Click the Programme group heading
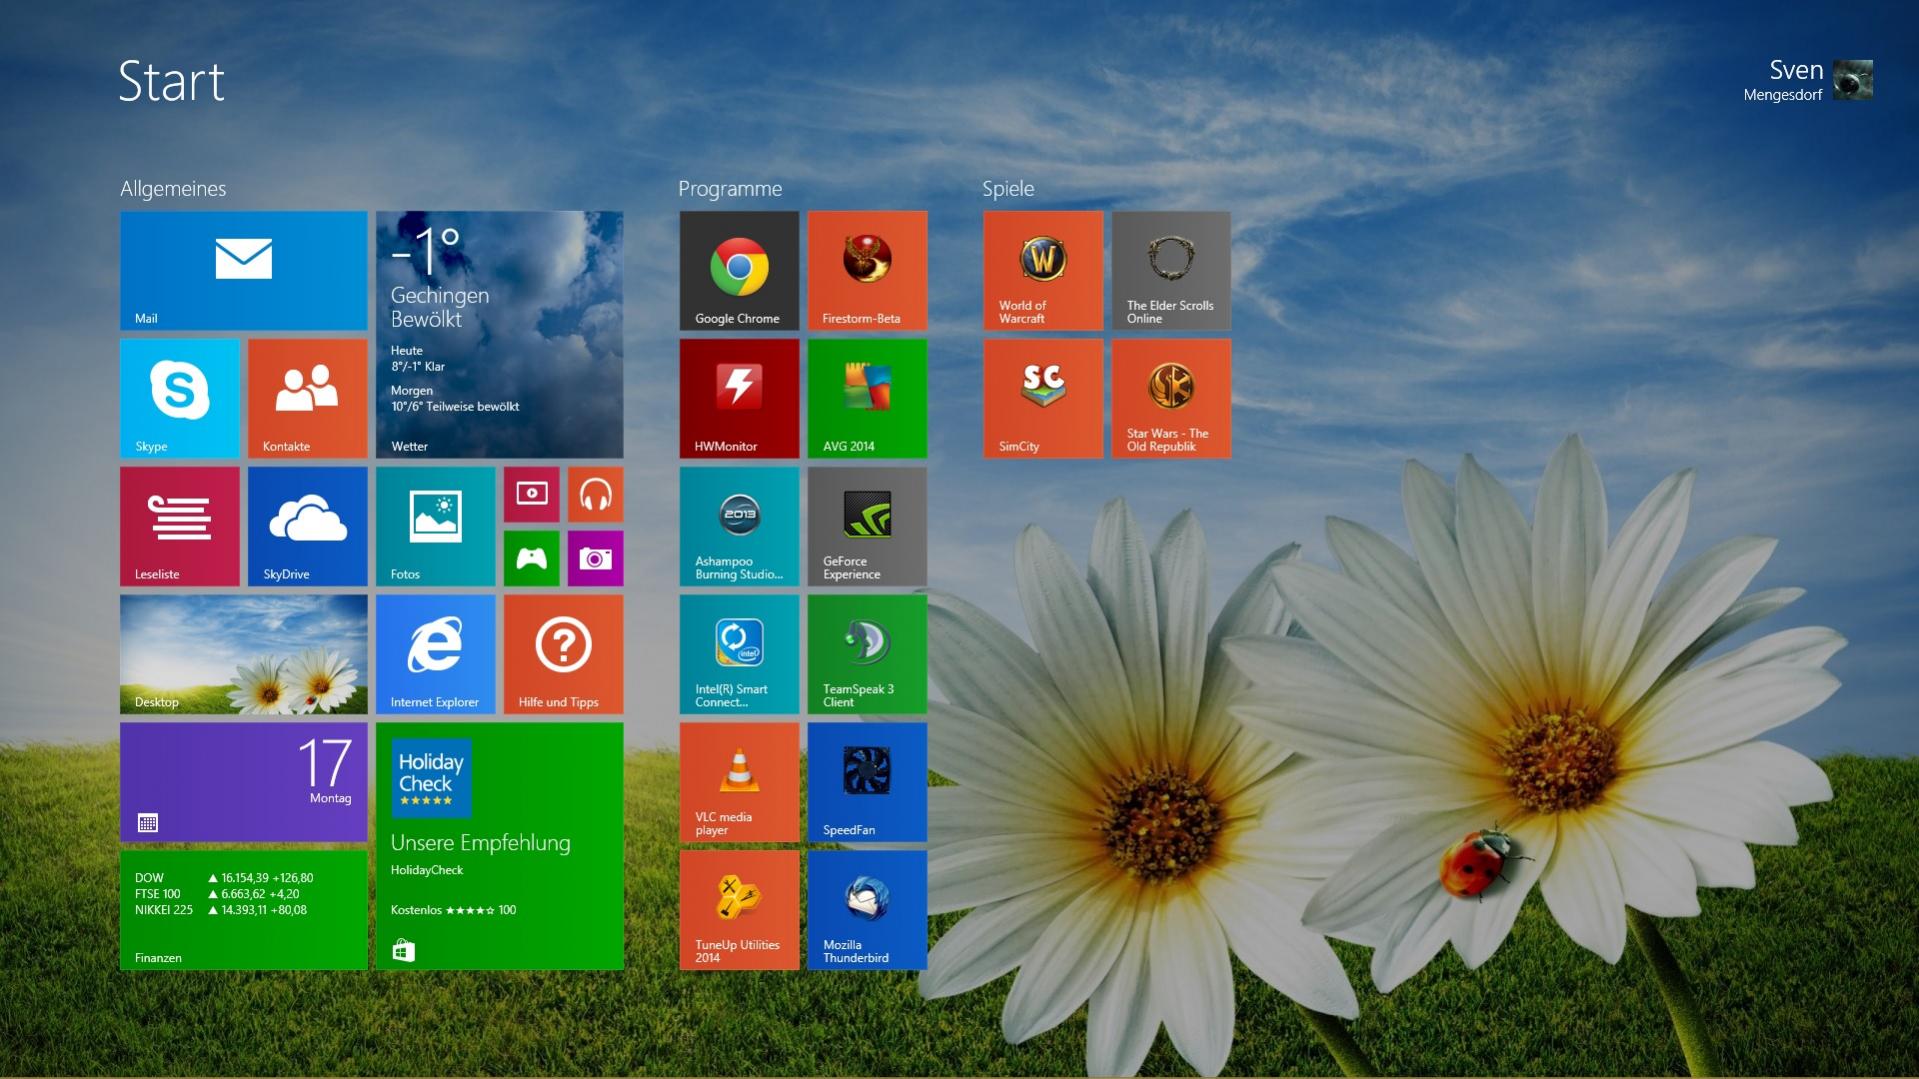This screenshot has height=1079, width=1919. (x=730, y=189)
